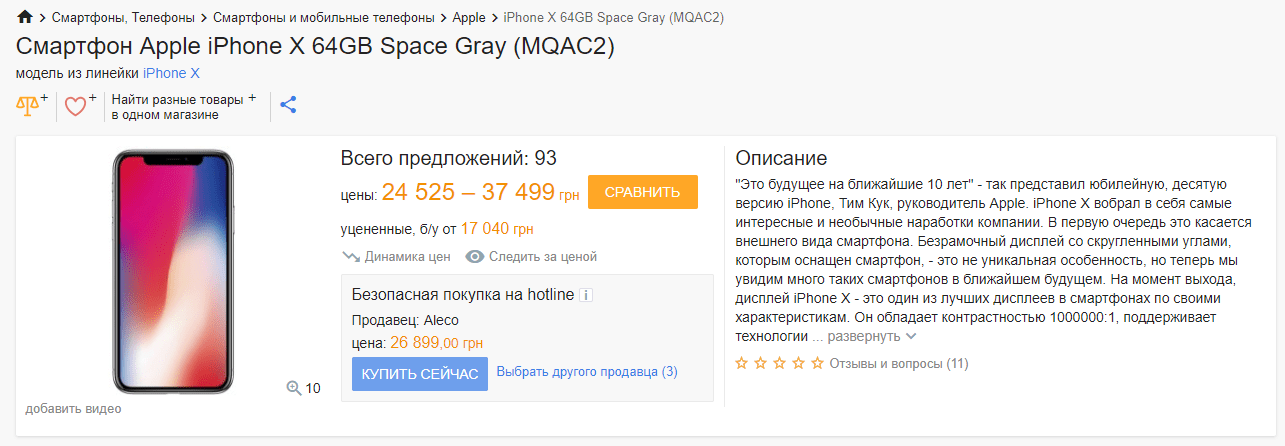Open the Apple breadcrumb link
The image size is (1285, 446).
(x=469, y=18)
